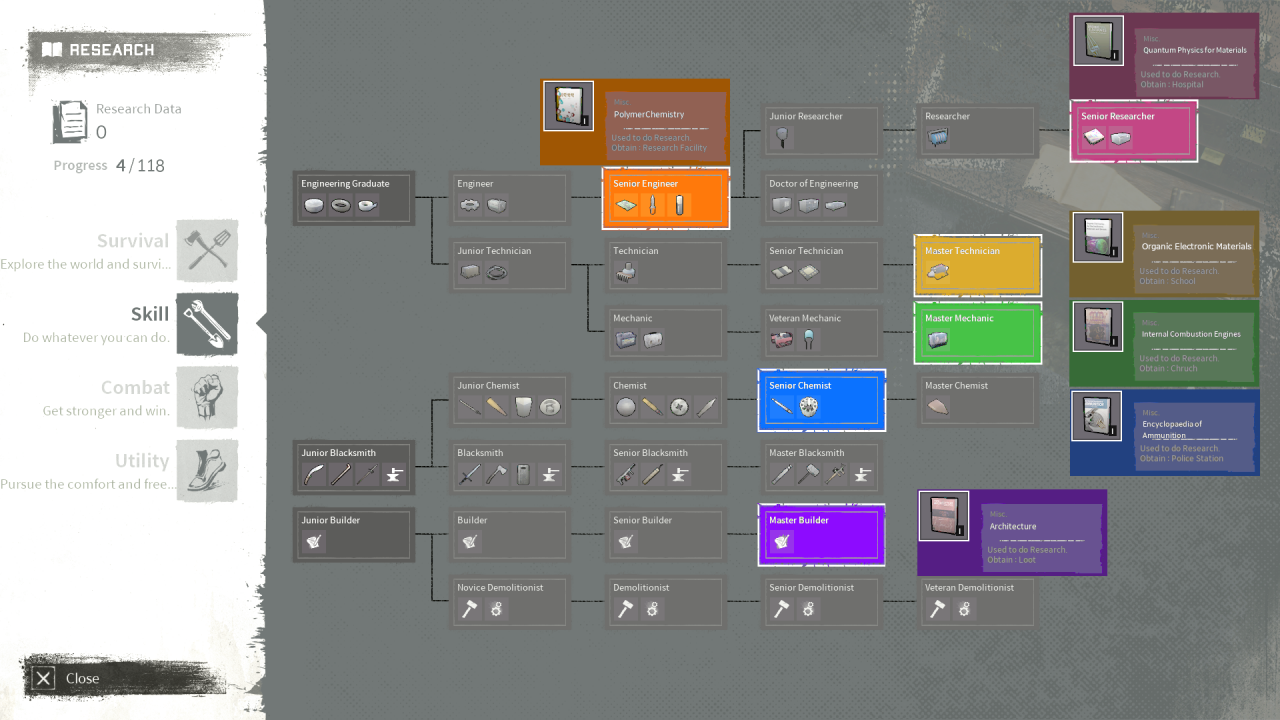Image resolution: width=1280 pixels, height=720 pixels.
Task: Select the Senior Engineer research node
Action: [x=665, y=198]
